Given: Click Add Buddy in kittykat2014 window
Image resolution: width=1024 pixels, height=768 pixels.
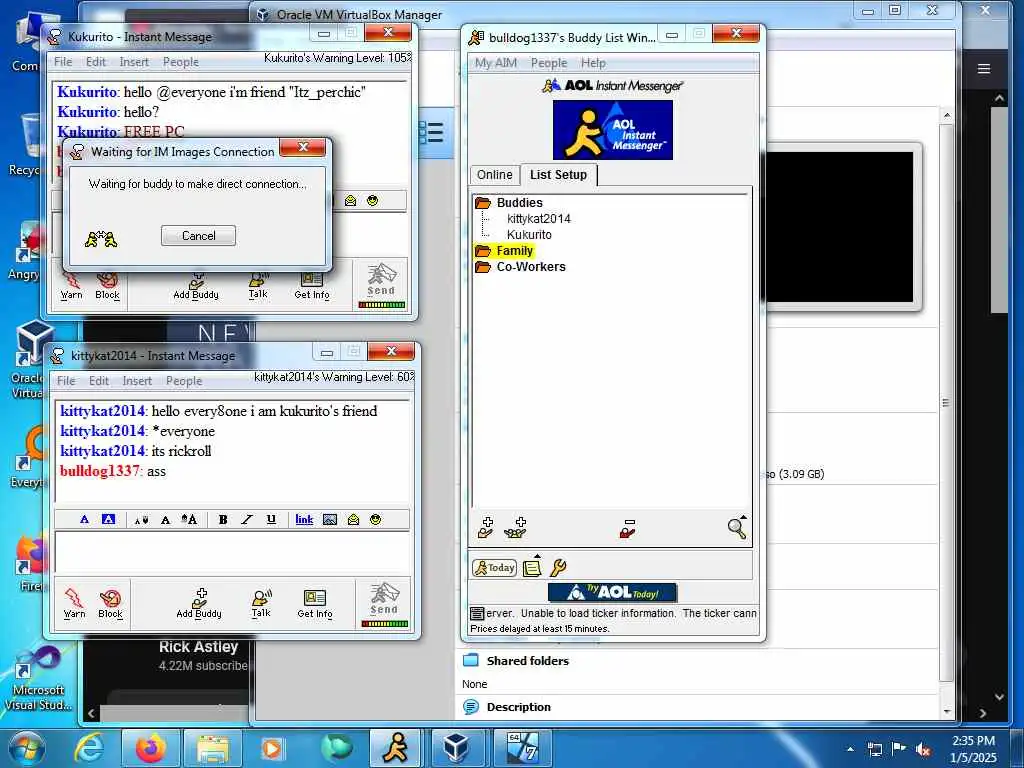Looking at the screenshot, I should coord(199,602).
